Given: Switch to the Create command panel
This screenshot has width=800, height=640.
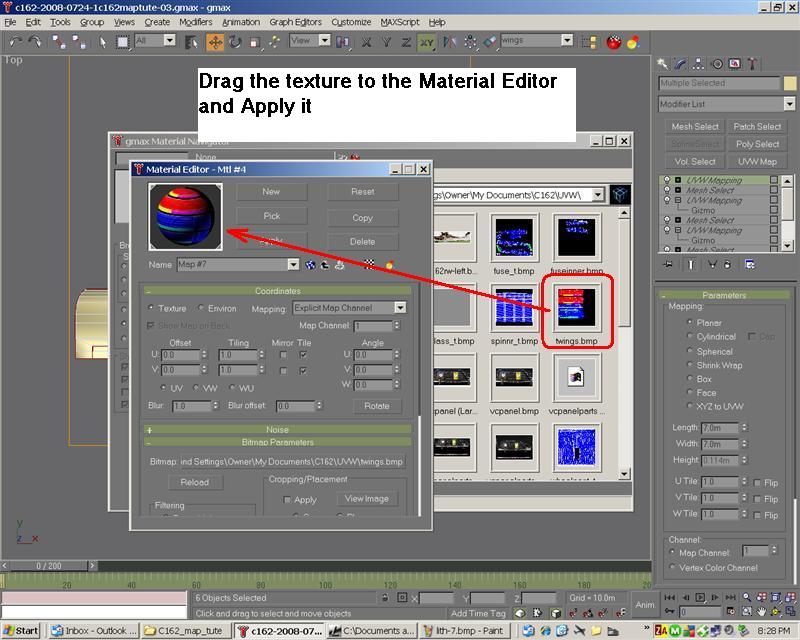Looking at the screenshot, I should click(x=663, y=64).
